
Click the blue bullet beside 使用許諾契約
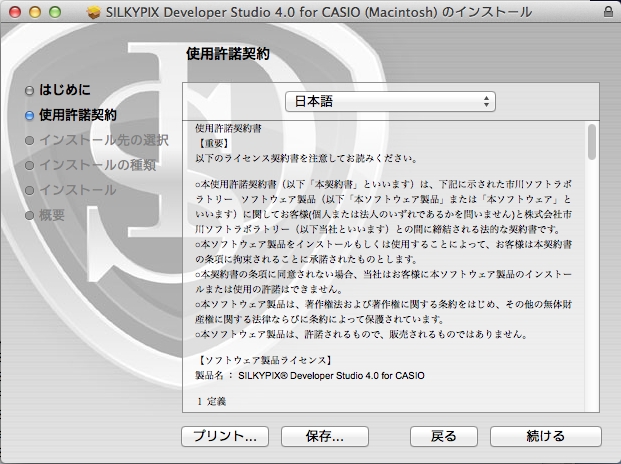pyautogui.click(x=29, y=115)
